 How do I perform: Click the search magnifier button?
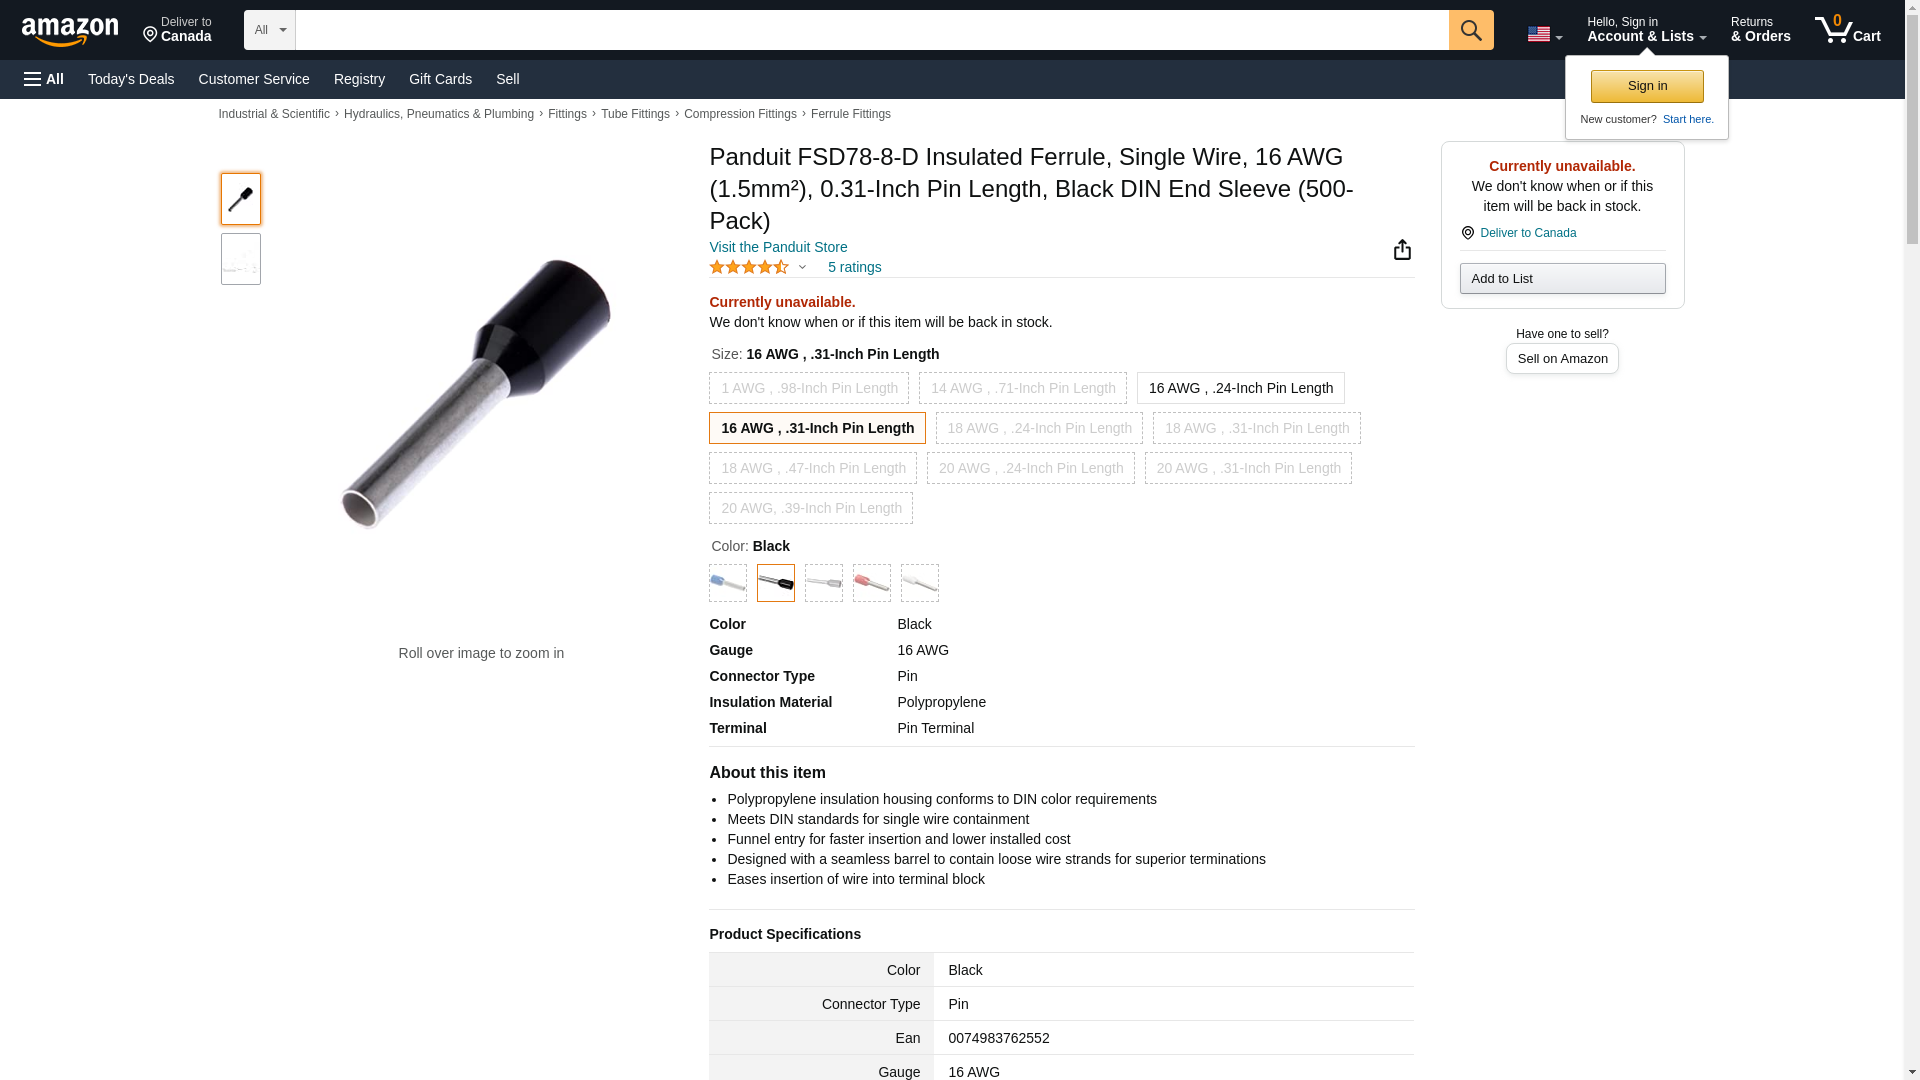tap(1470, 30)
